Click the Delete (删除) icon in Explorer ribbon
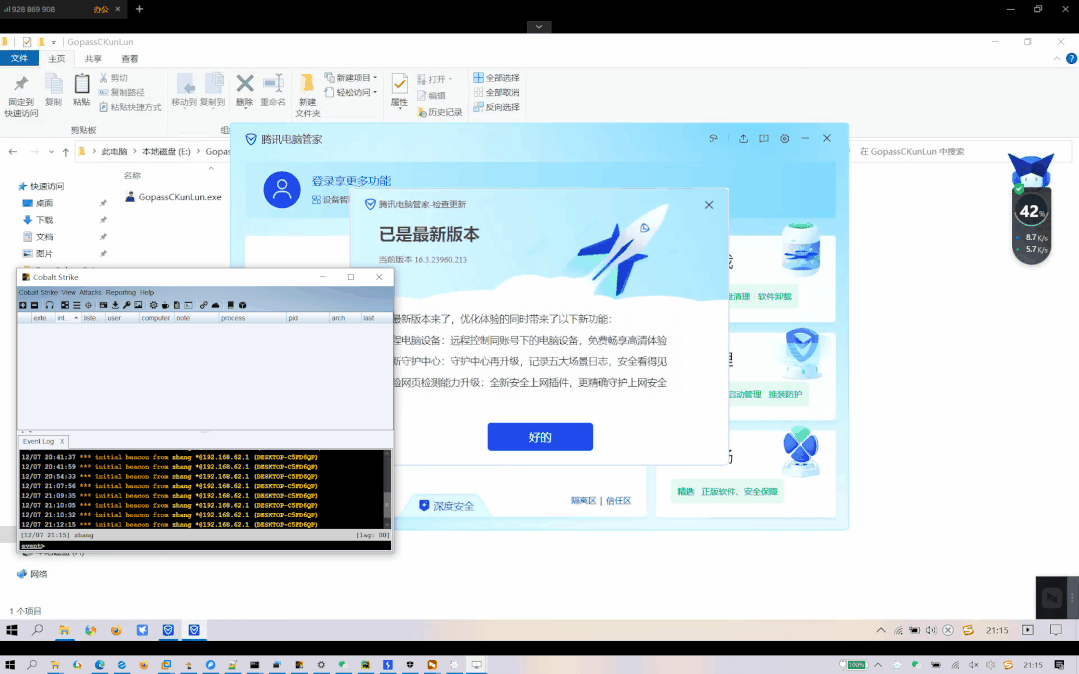 244,90
